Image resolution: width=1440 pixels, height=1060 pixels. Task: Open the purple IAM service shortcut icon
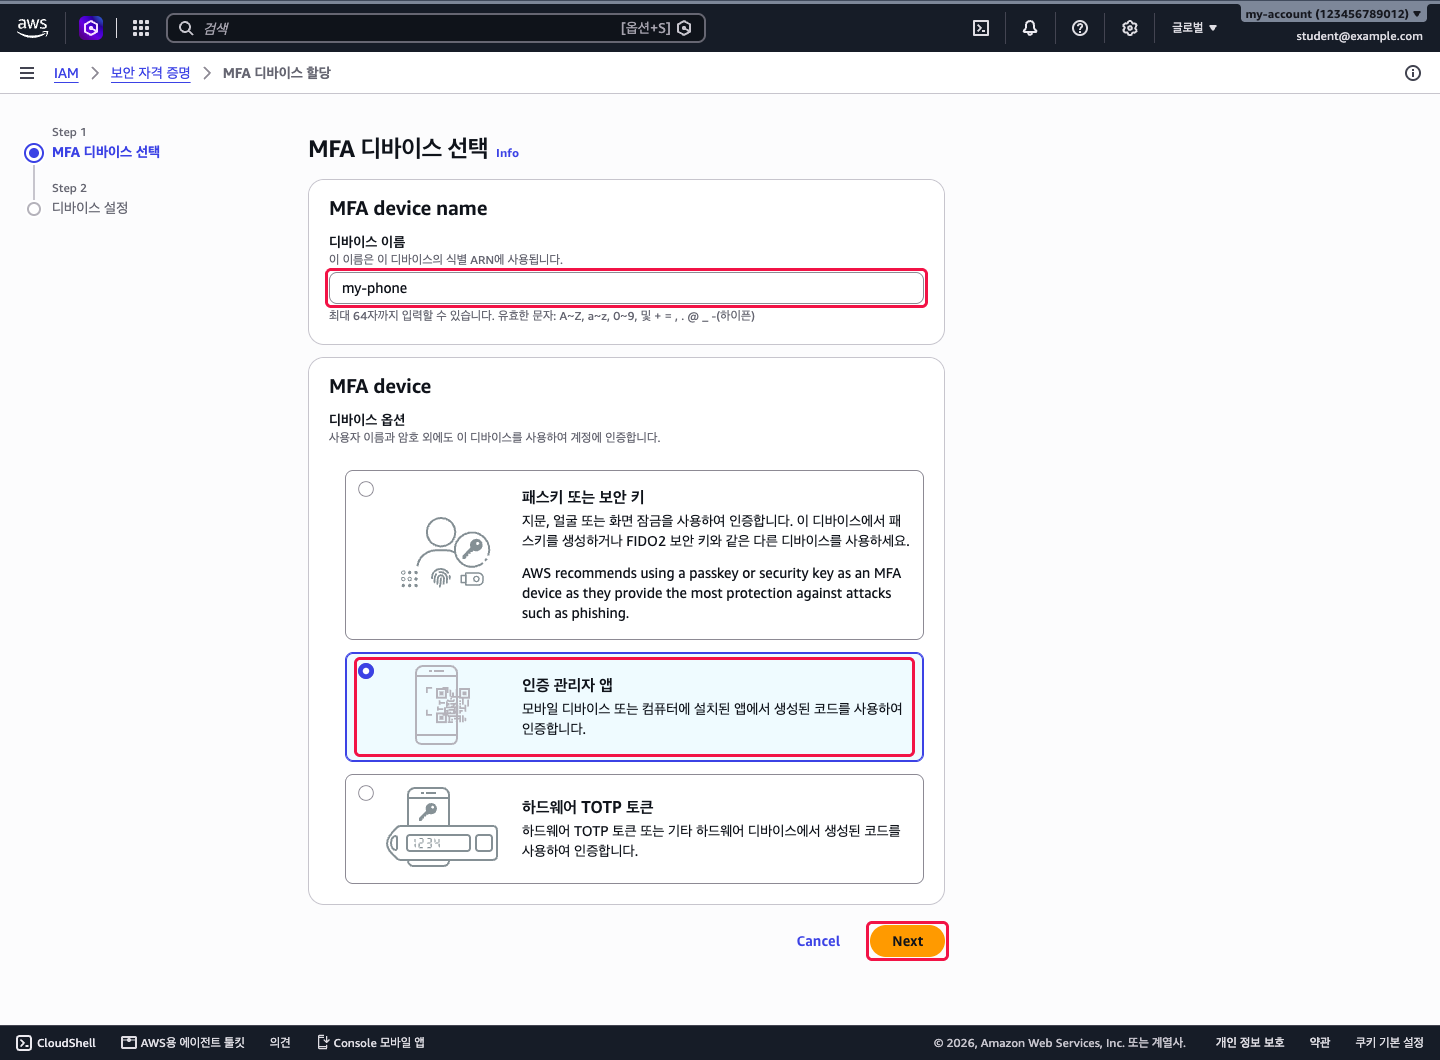91,28
